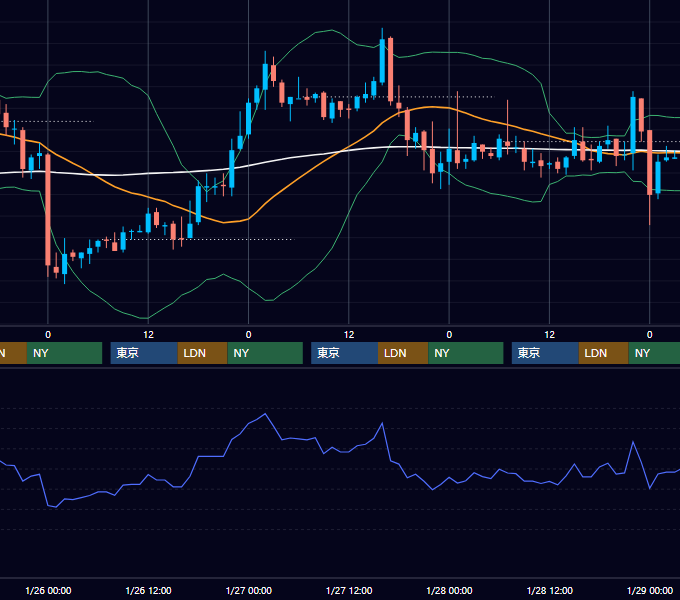Screen dimensions: 680x600
Task: Click the NY session block starting around 1/28 00:00
Action: point(466,353)
